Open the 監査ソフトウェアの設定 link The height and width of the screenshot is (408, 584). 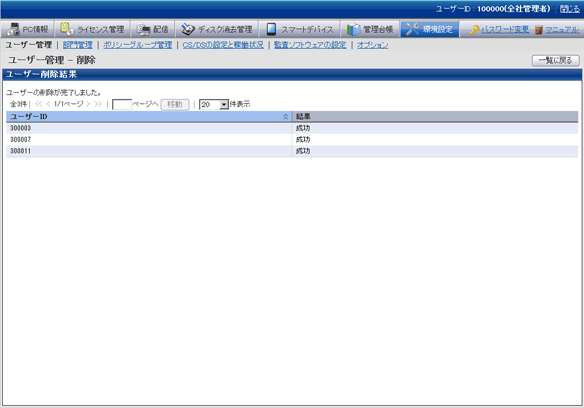pyautogui.click(x=310, y=45)
